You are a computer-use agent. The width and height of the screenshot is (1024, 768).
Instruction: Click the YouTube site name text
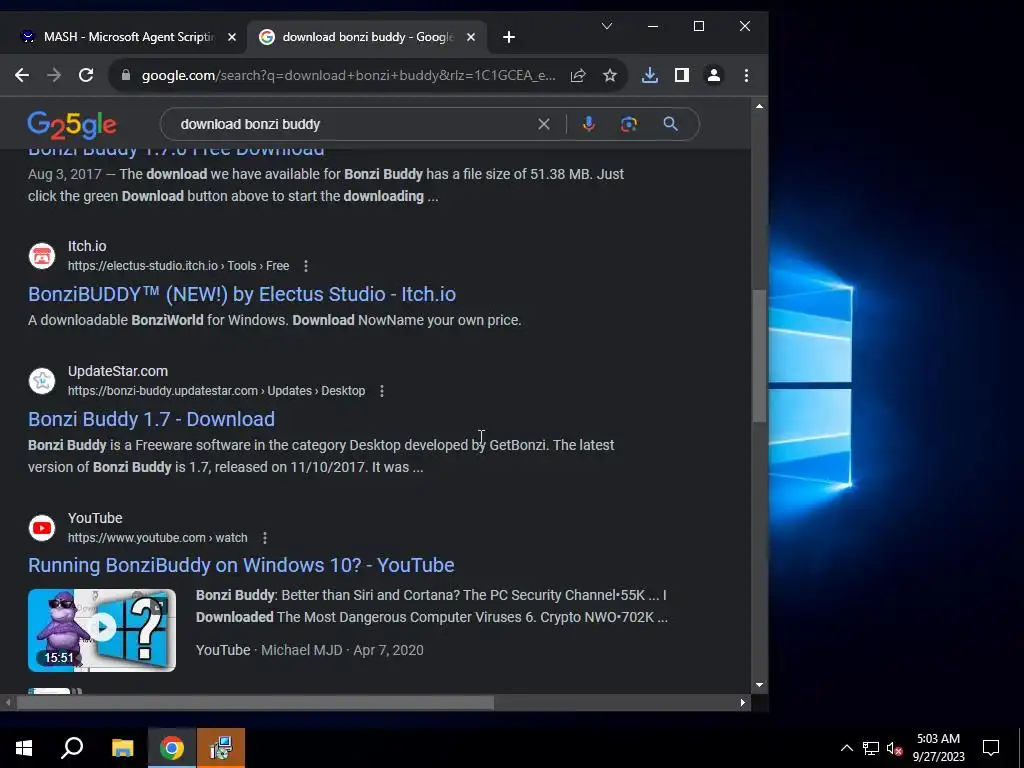tap(95, 518)
